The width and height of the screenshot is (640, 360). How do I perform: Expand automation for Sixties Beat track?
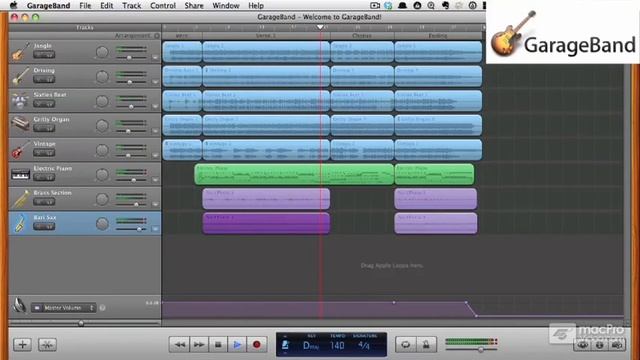coord(155,107)
